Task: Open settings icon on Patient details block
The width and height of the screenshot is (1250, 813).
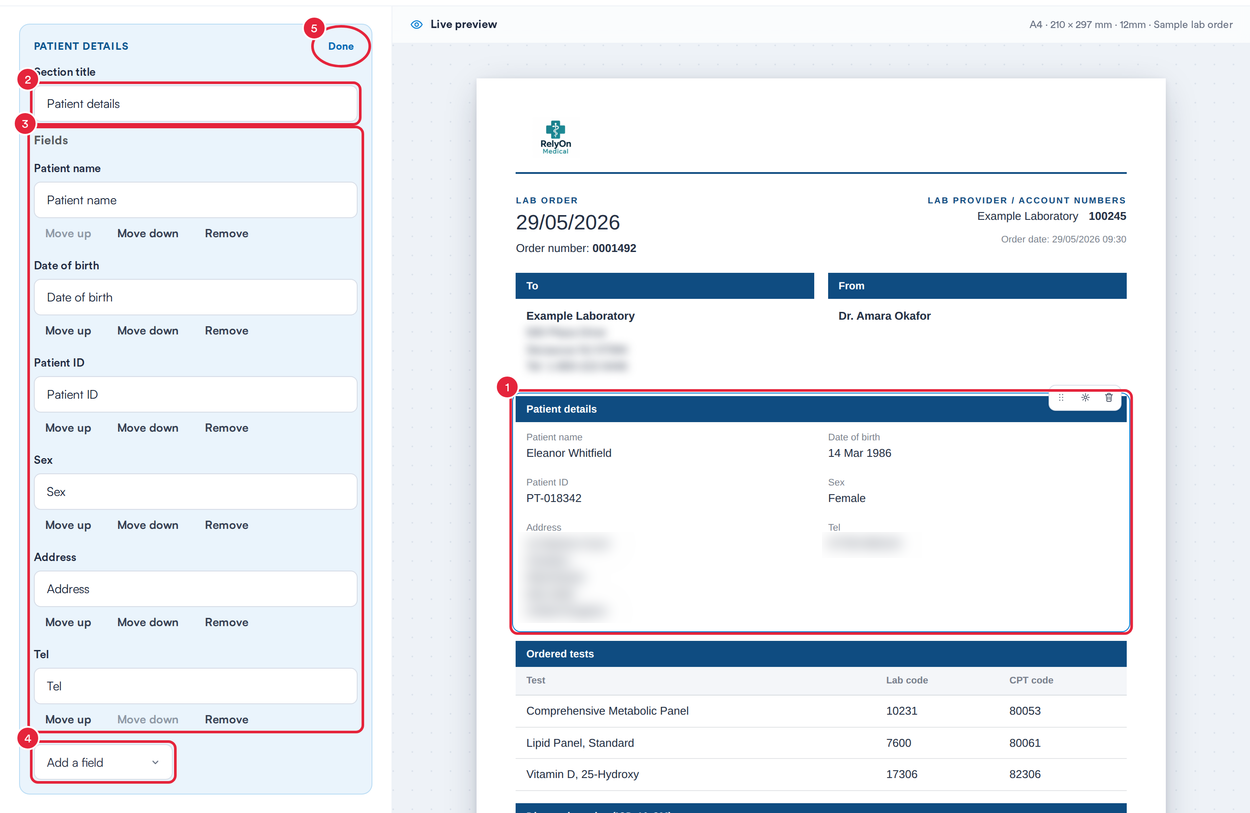Action: pyautogui.click(x=1085, y=398)
